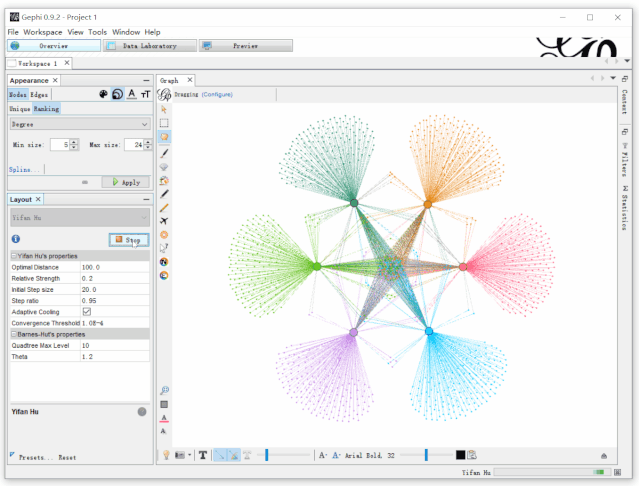Adjust the edge weight scale slider
This screenshot has height=486, width=639.
[x=267, y=455]
